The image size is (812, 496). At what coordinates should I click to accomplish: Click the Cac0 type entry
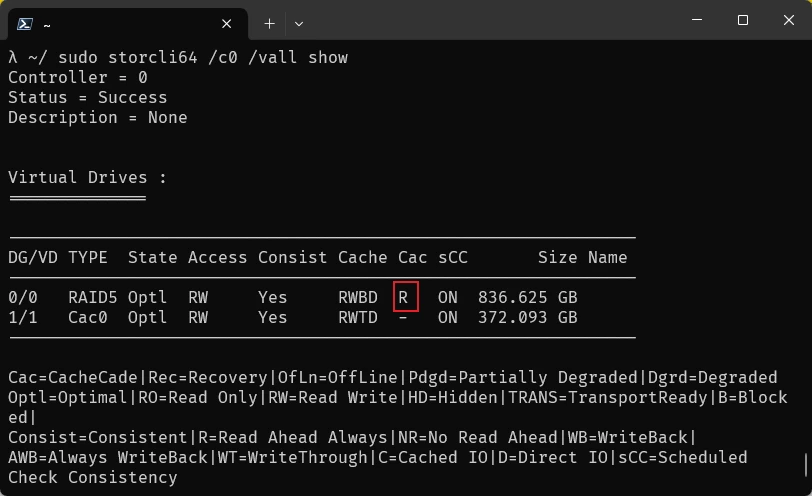[88, 317]
